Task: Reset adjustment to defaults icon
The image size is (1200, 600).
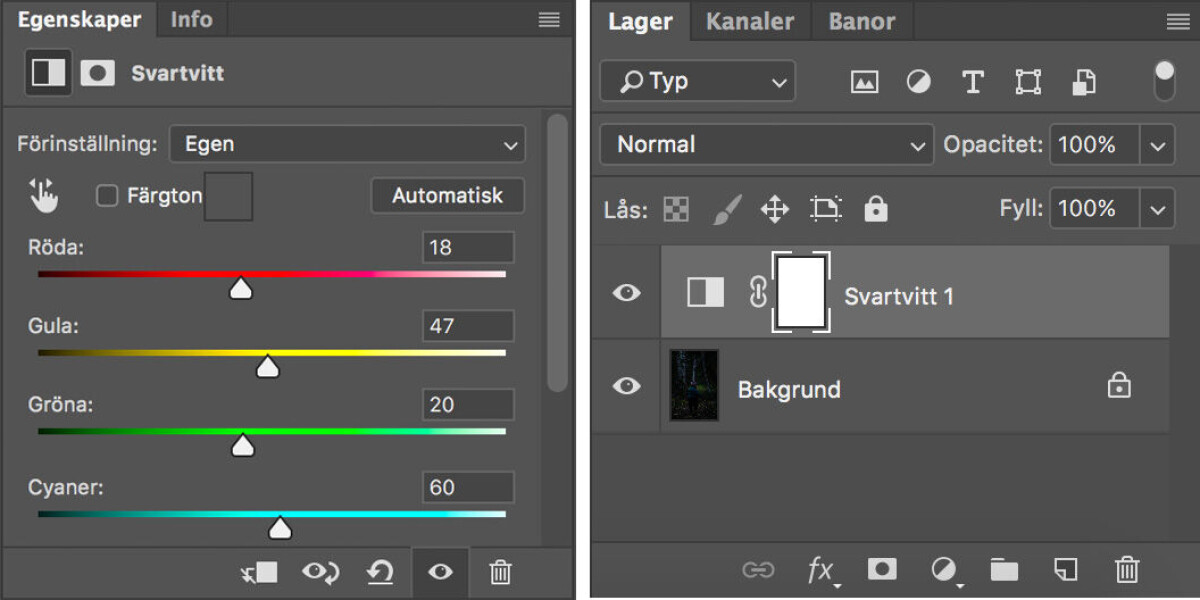Action: 380,573
